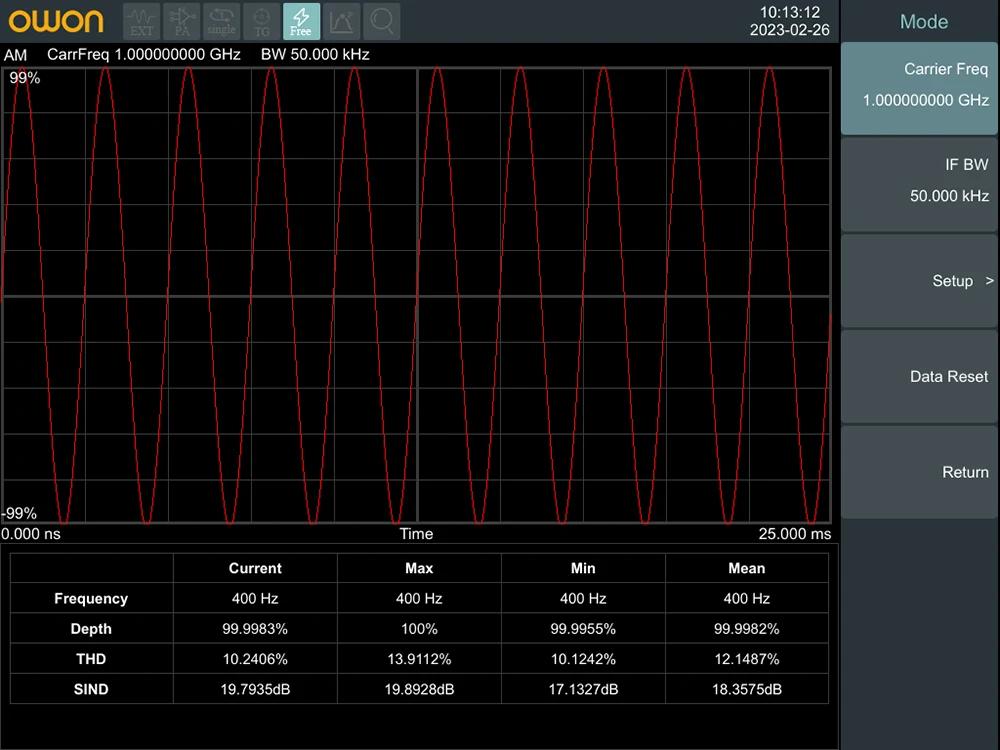Click the AM mode label

tap(16, 54)
